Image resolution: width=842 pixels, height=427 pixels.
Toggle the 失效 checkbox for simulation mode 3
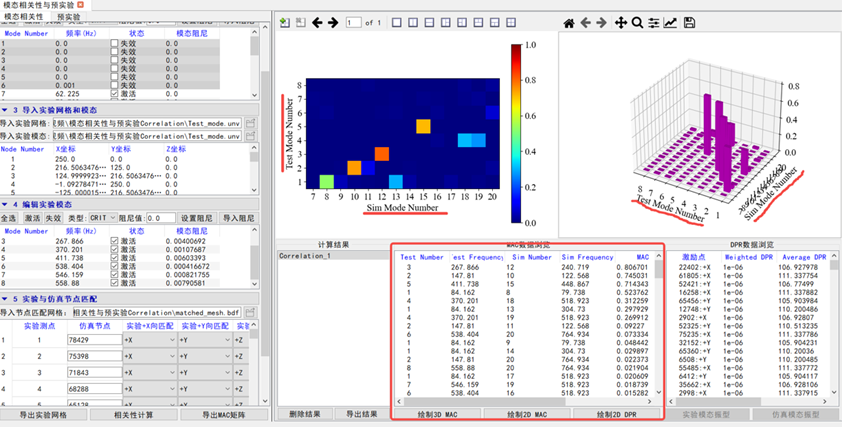[x=114, y=60]
